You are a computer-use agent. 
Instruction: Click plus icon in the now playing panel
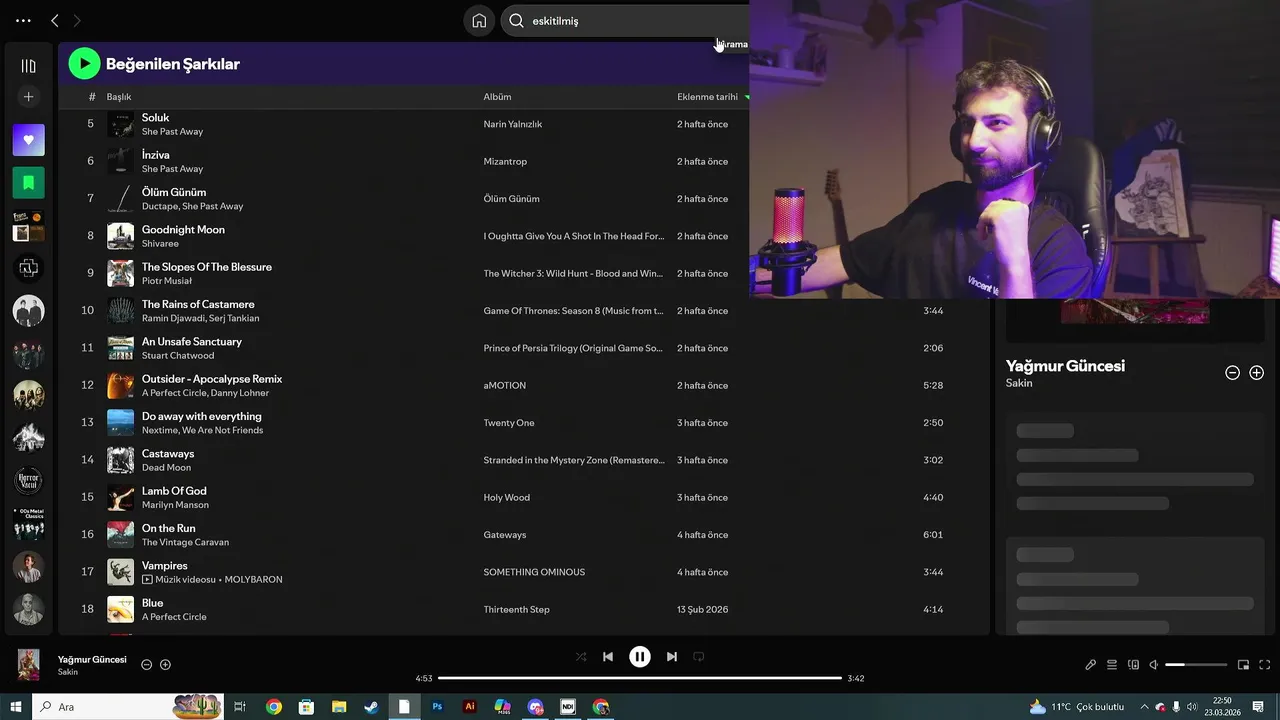point(1256,373)
